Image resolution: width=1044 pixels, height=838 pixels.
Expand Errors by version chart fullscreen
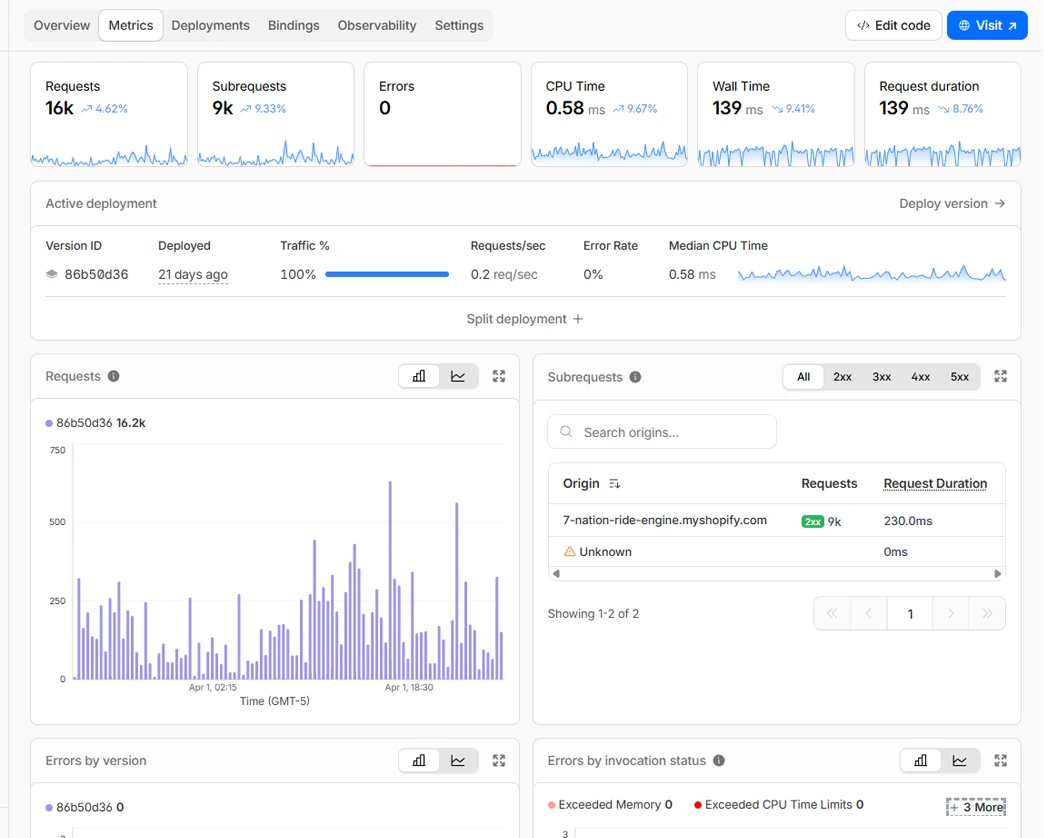[499, 761]
